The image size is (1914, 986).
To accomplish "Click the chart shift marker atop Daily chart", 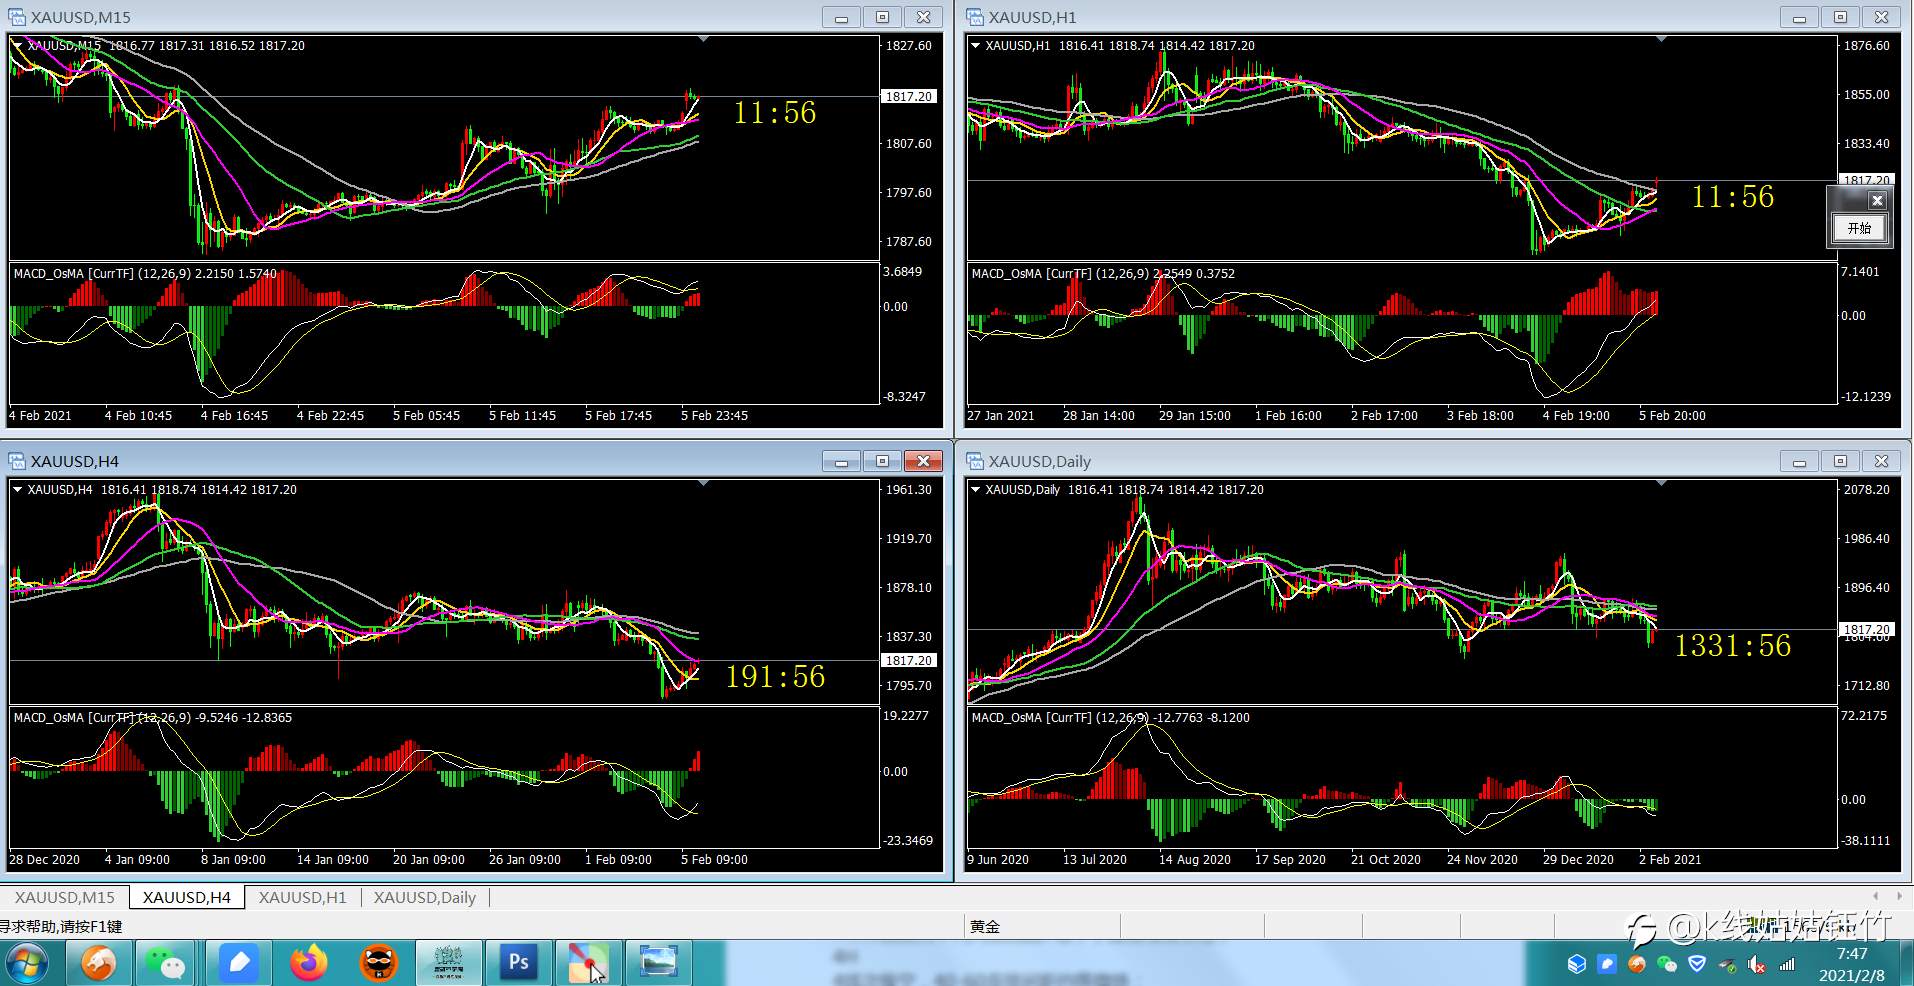I will 1661,483.
